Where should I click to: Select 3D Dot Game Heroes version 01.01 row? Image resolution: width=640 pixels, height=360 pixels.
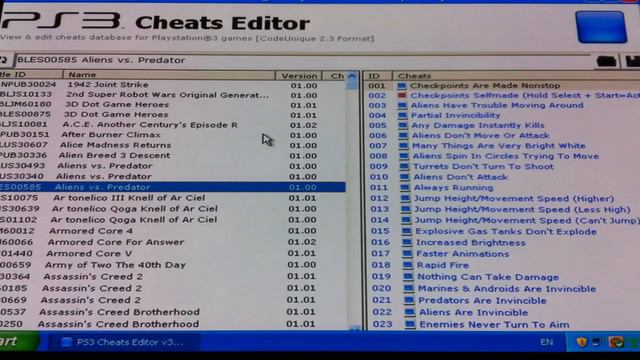tap(173, 104)
